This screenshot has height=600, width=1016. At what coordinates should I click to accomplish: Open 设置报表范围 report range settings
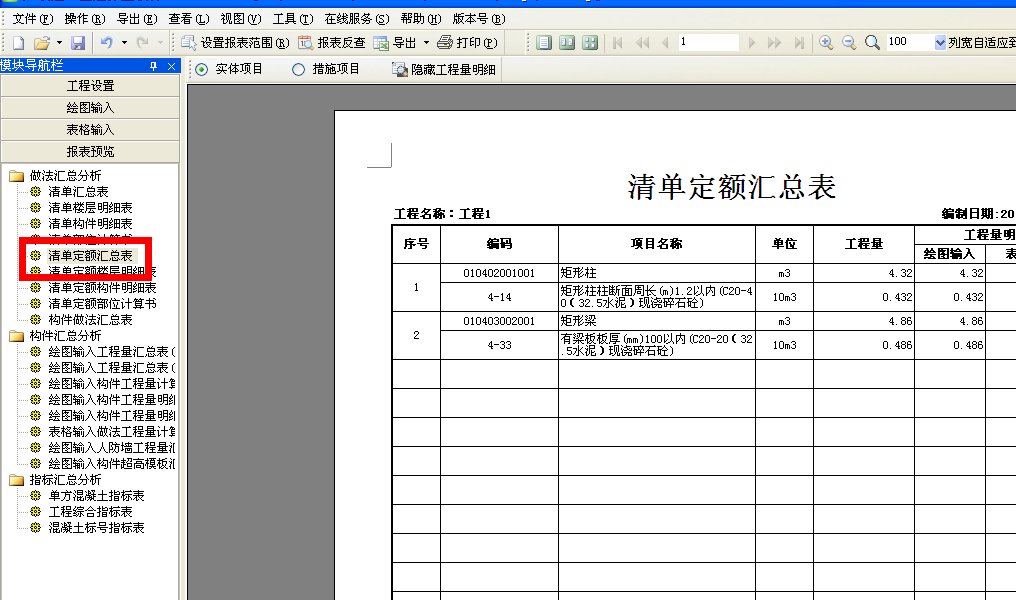[235, 43]
